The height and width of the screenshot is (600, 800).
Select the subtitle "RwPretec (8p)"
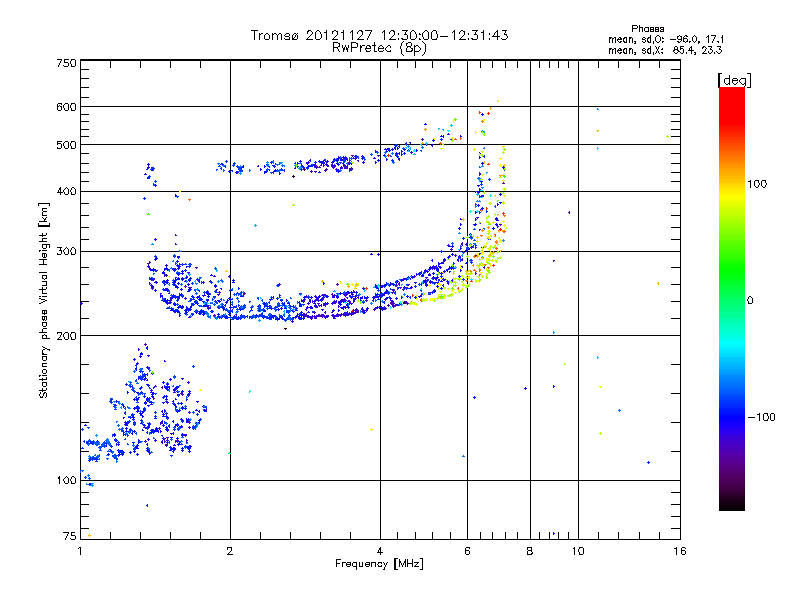379,48
